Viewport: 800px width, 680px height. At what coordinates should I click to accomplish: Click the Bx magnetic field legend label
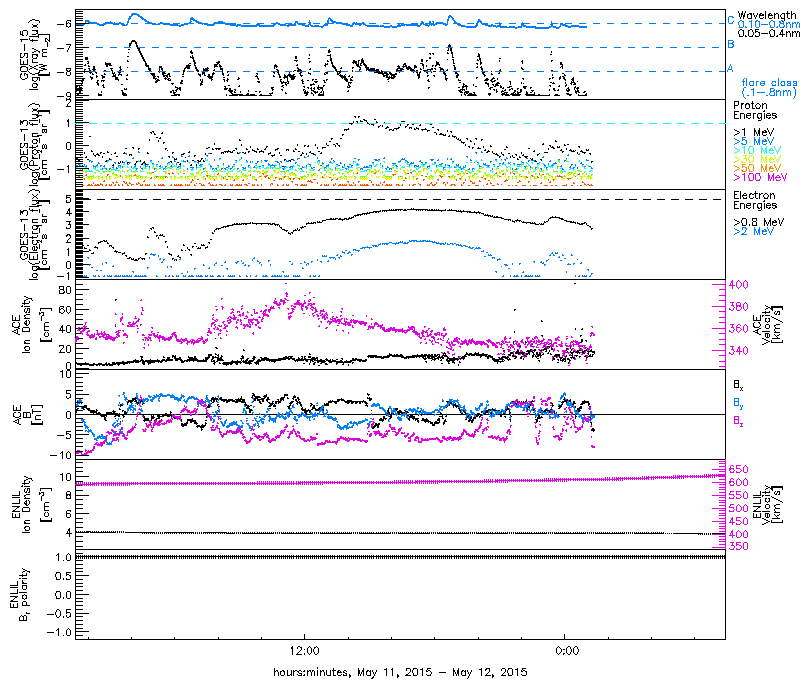tap(738, 385)
